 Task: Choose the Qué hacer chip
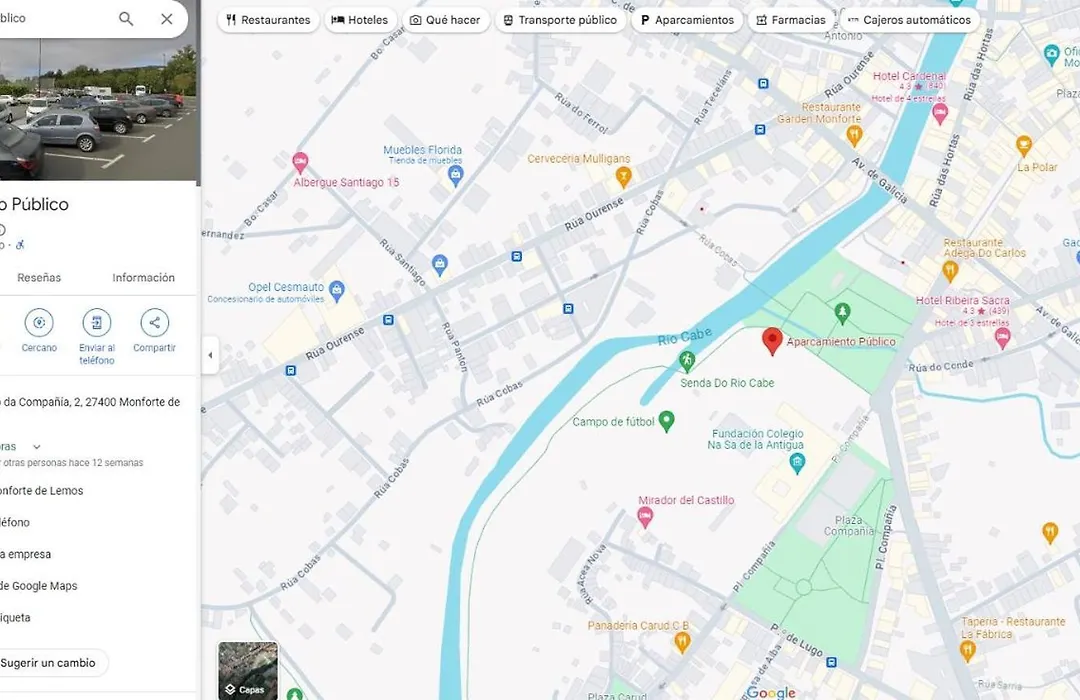(445, 20)
